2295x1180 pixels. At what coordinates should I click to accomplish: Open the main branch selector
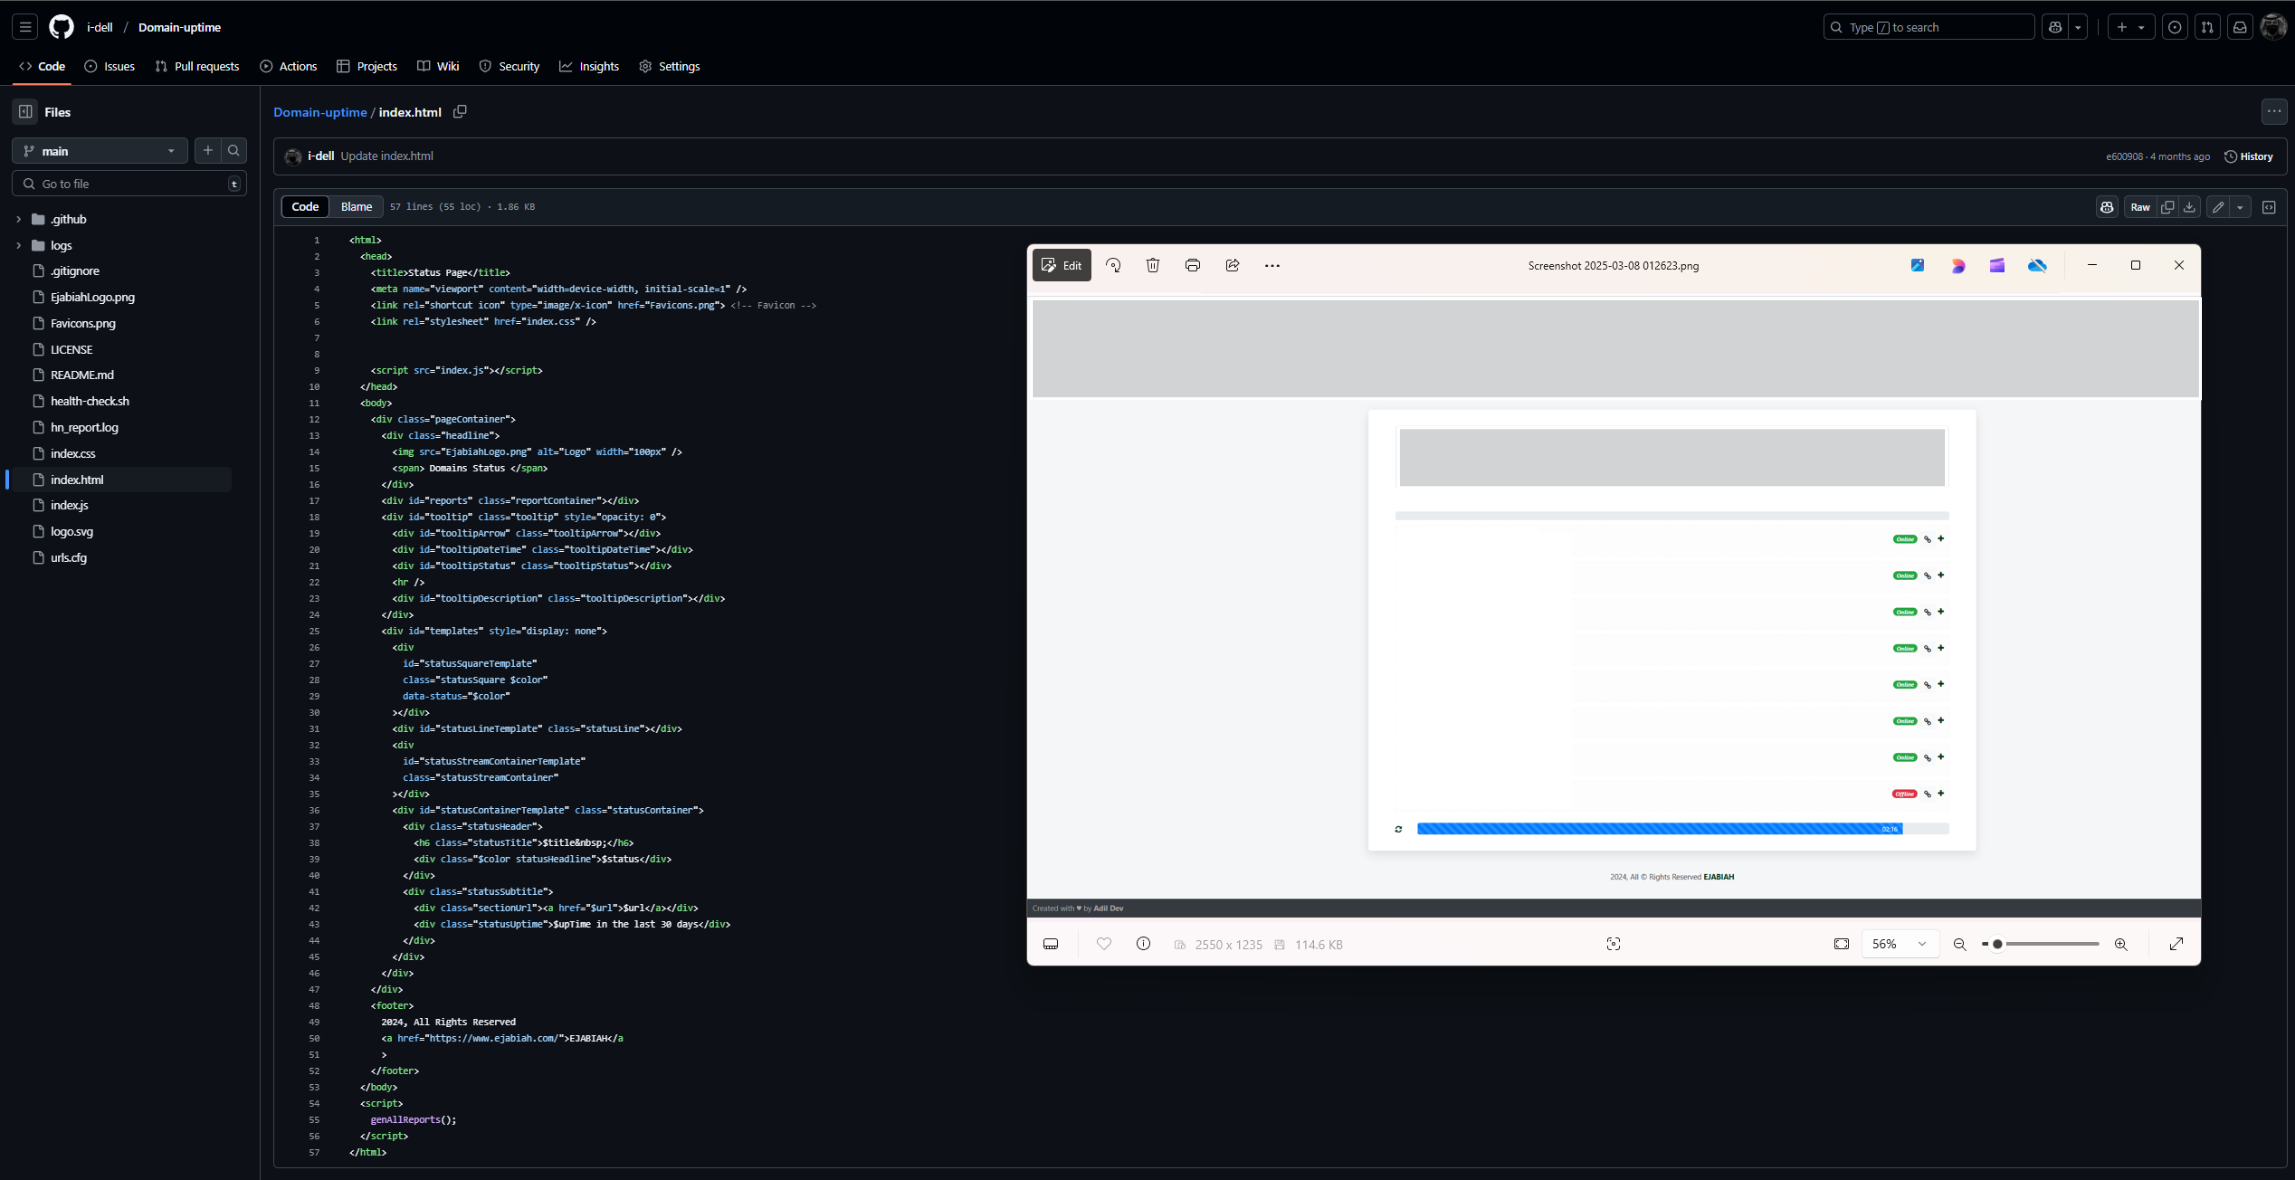98,150
